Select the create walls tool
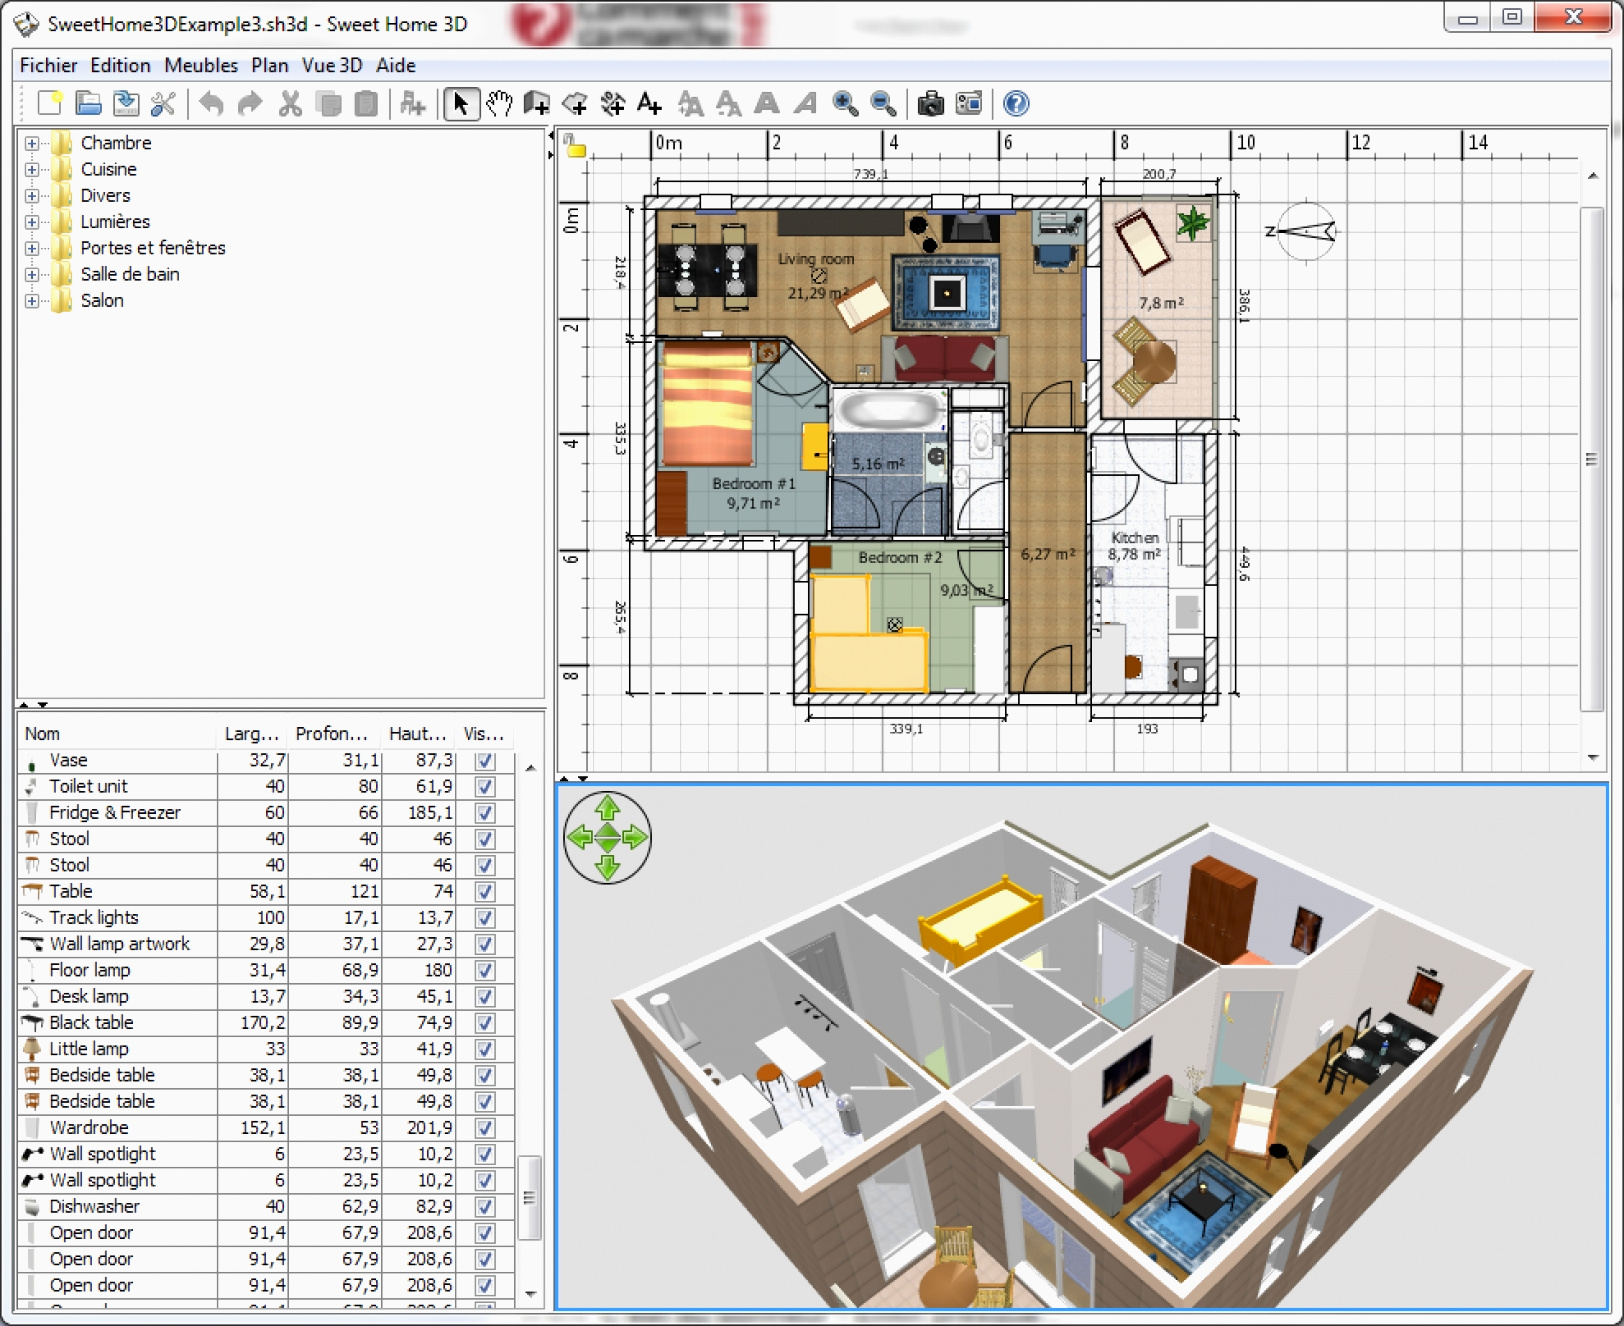Viewport: 1624px width, 1326px height. (537, 103)
